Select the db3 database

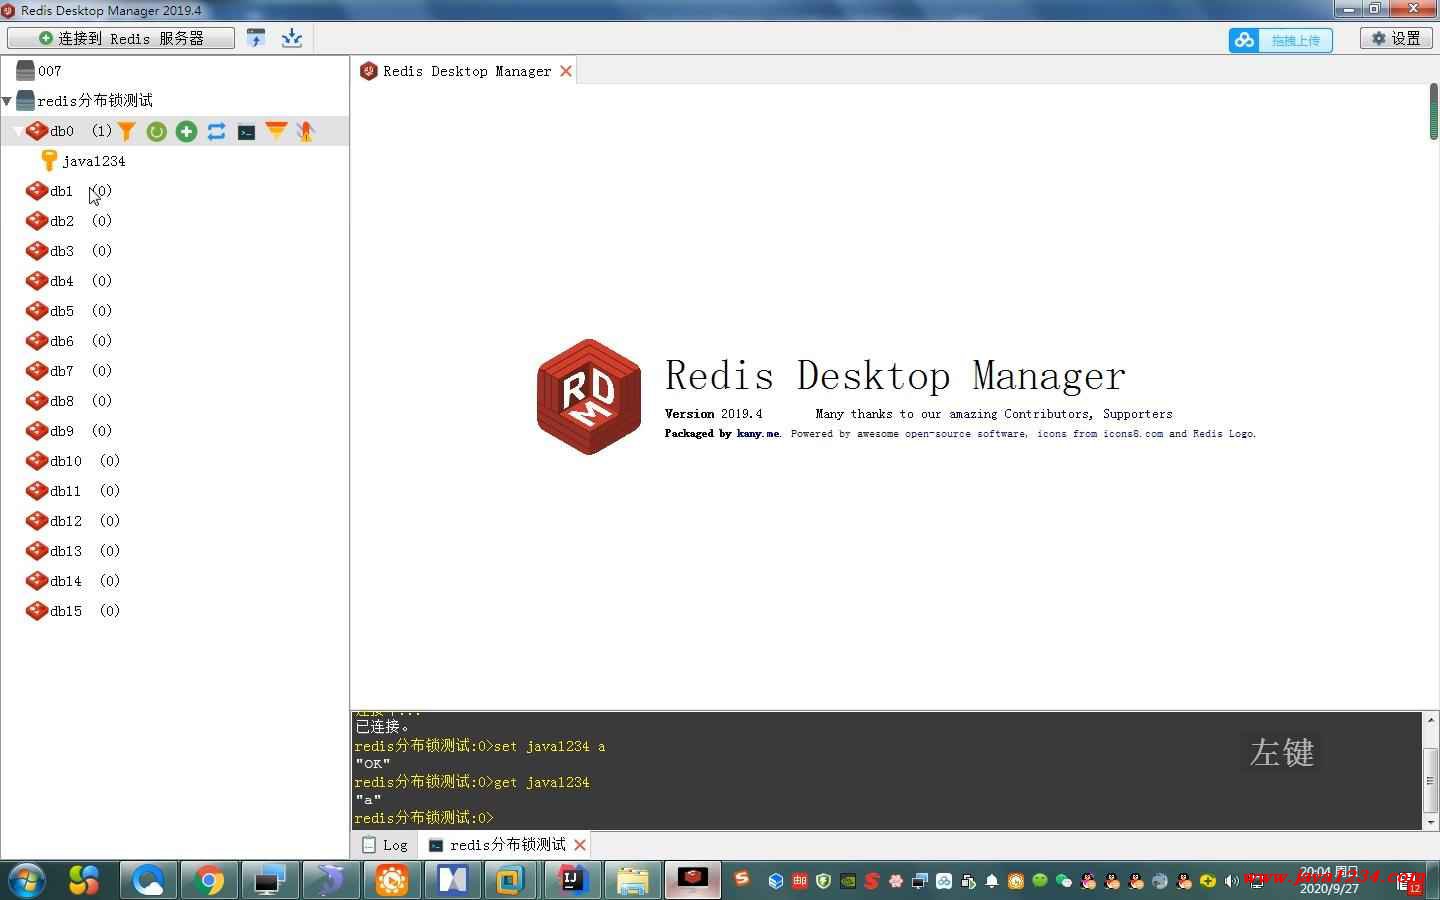click(x=62, y=251)
